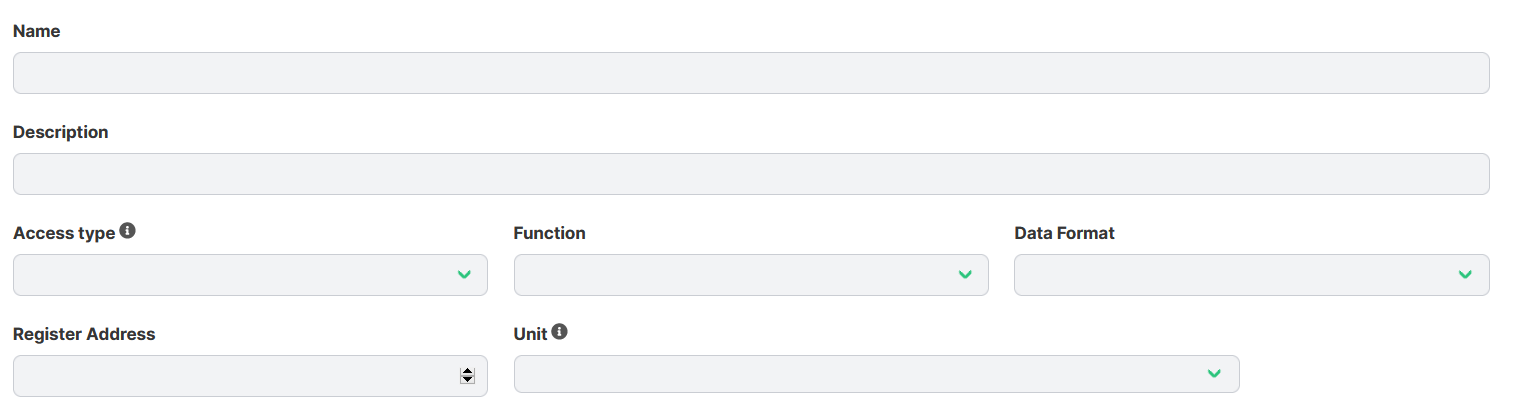Click the Register Address label text

[x=84, y=334]
